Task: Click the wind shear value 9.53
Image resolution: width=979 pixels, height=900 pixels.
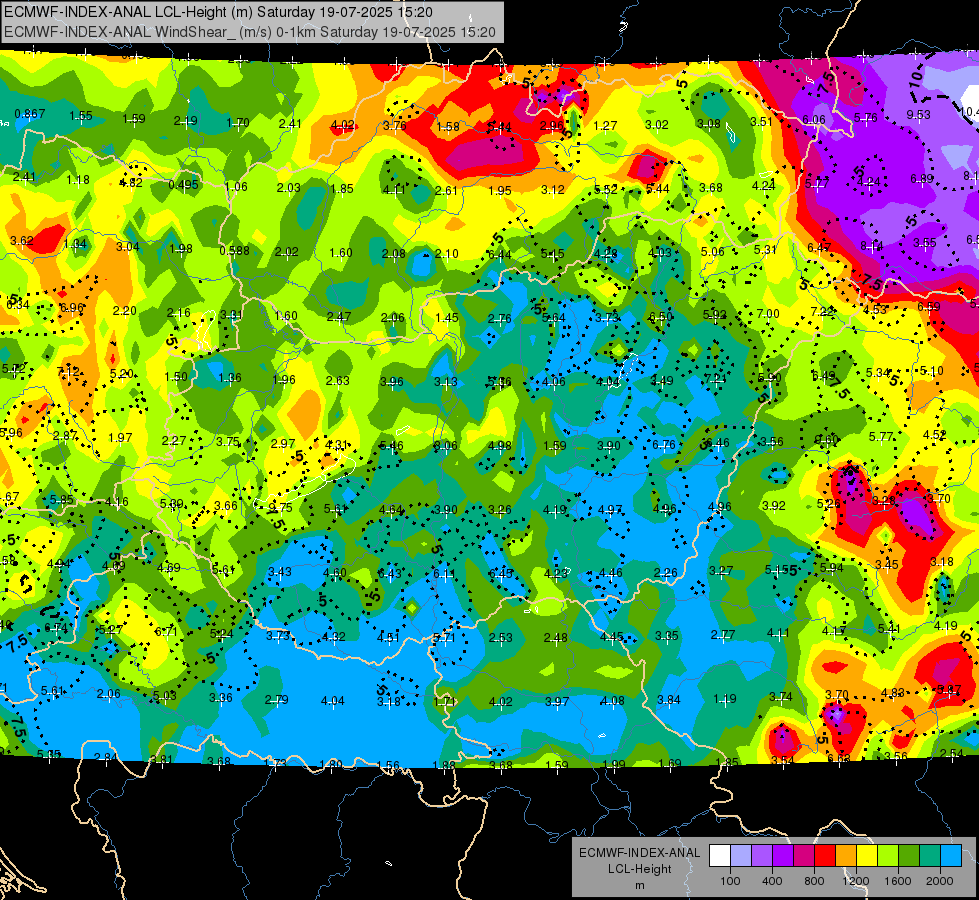Action: tap(918, 115)
